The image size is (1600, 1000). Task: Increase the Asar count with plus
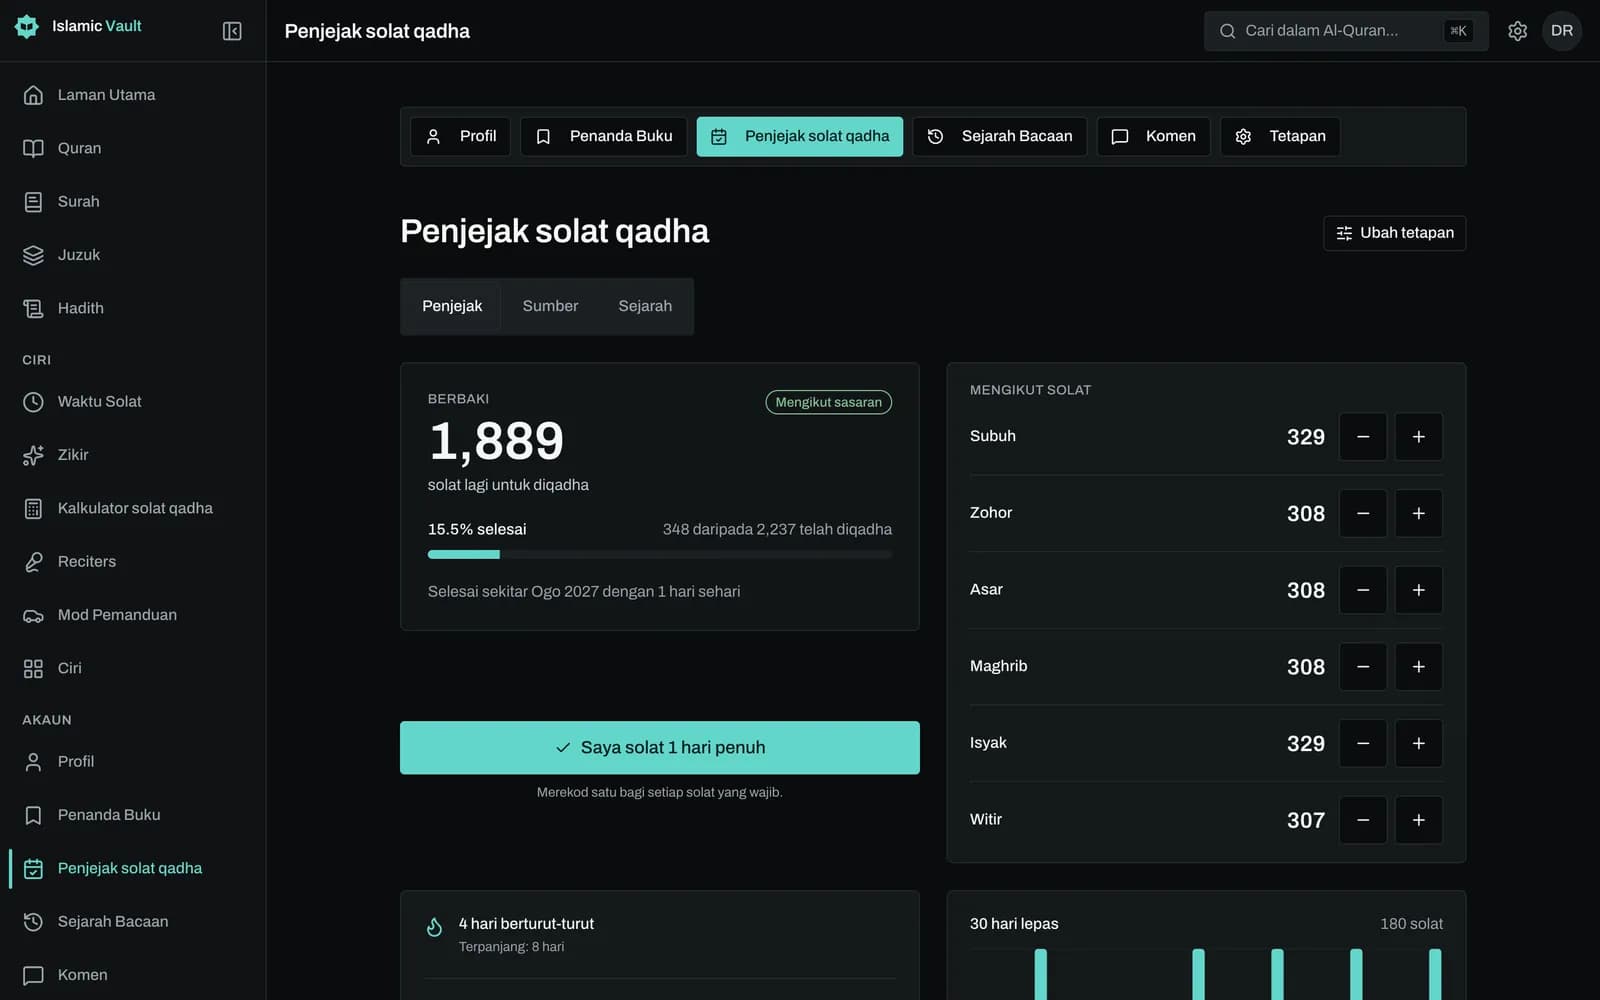pyautogui.click(x=1418, y=590)
